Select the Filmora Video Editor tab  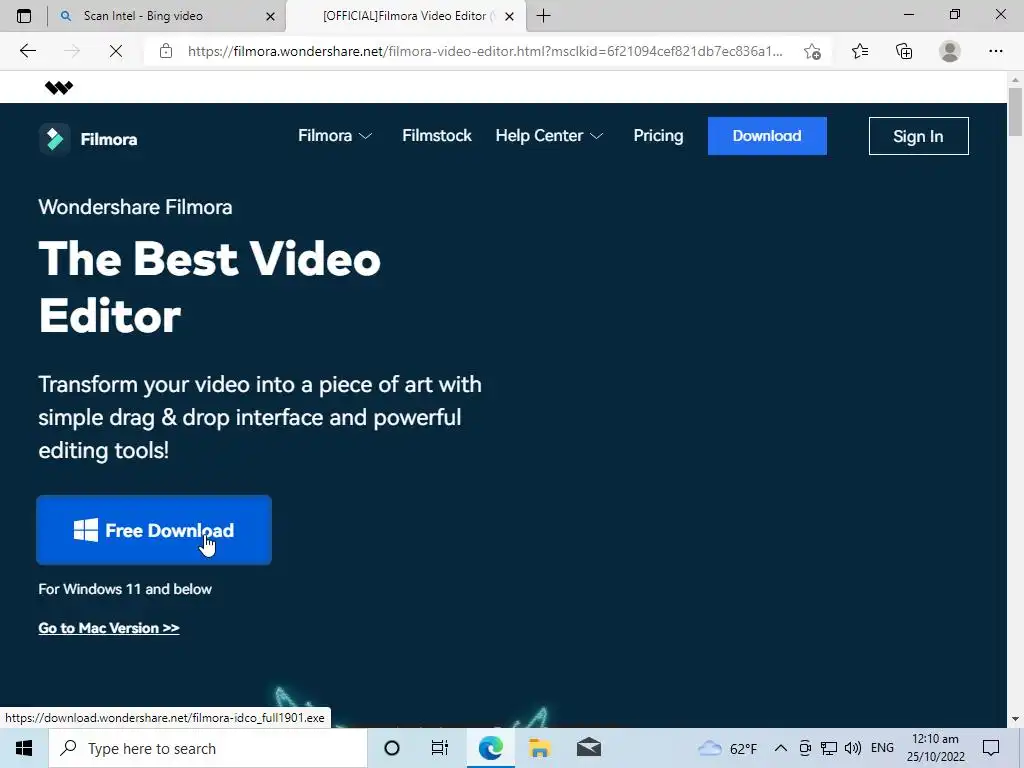pos(406,16)
